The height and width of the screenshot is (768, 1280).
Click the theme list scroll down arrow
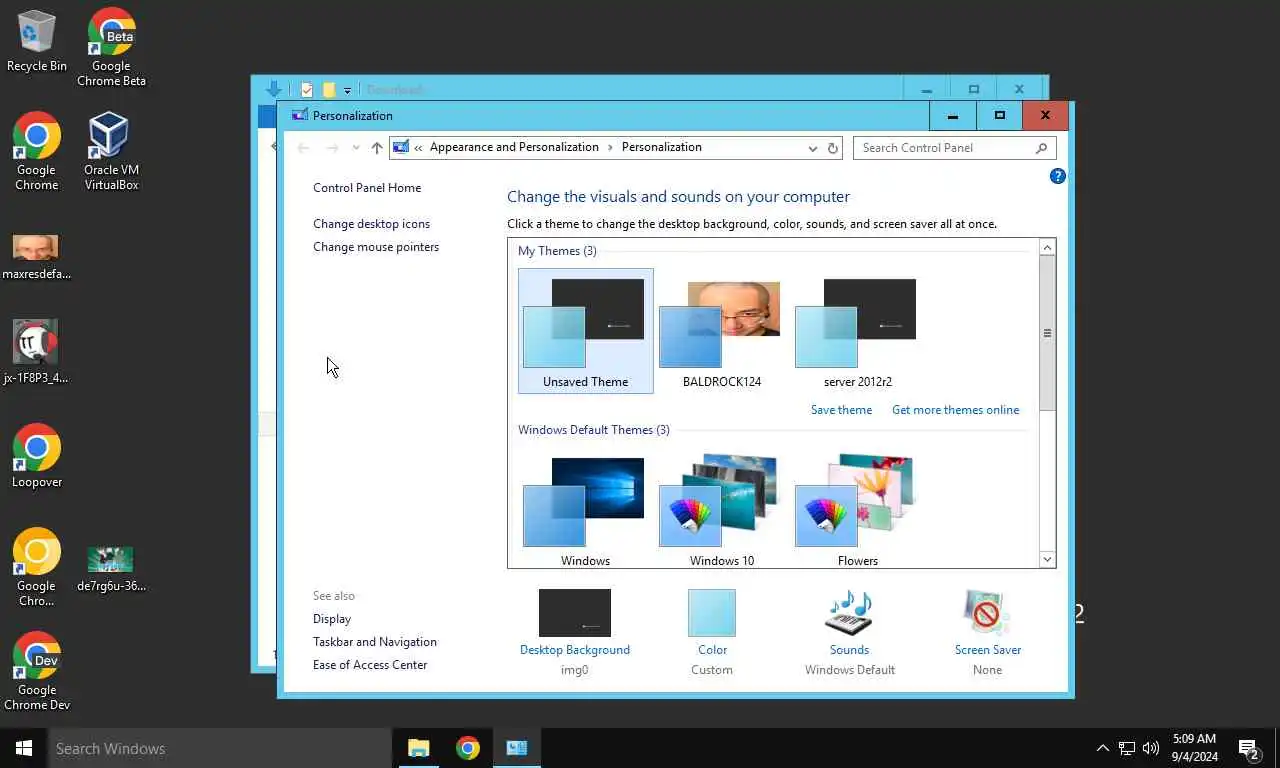1047,559
